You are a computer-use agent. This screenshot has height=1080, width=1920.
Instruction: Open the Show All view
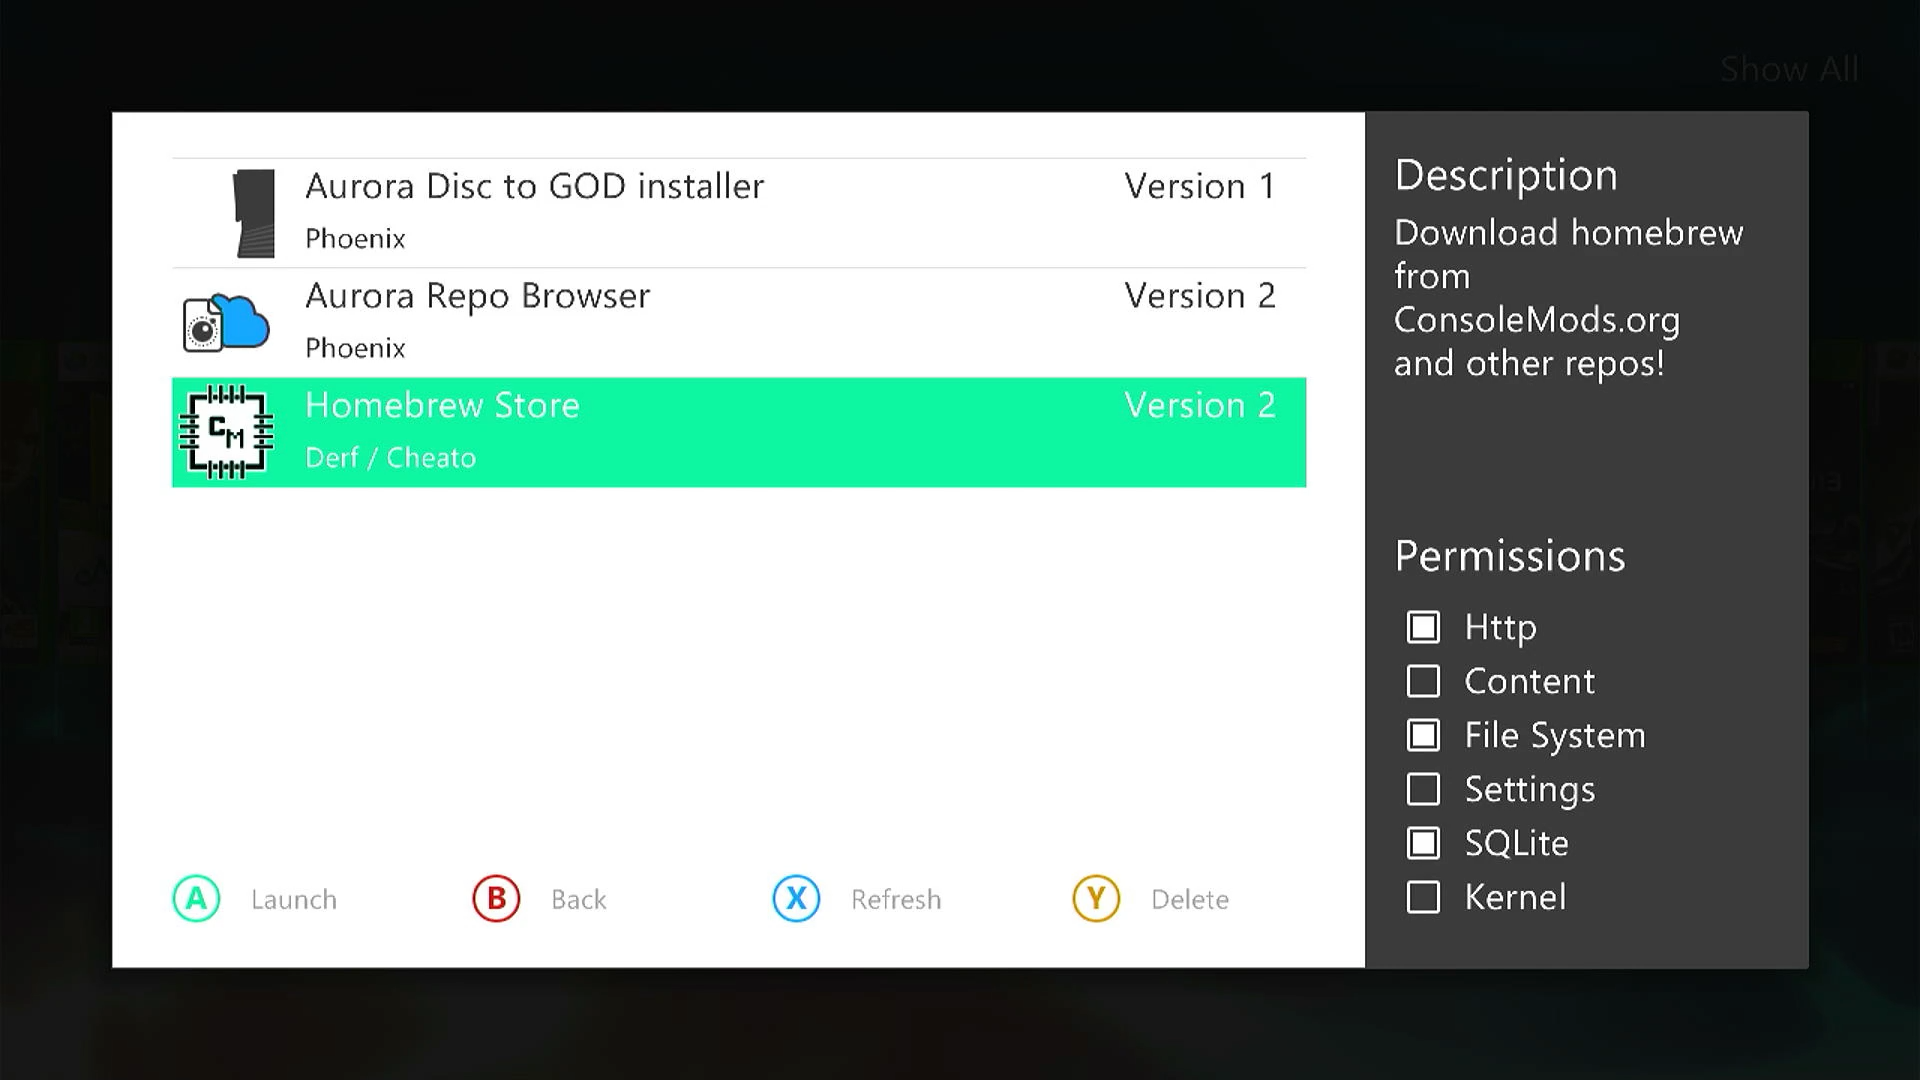1790,69
